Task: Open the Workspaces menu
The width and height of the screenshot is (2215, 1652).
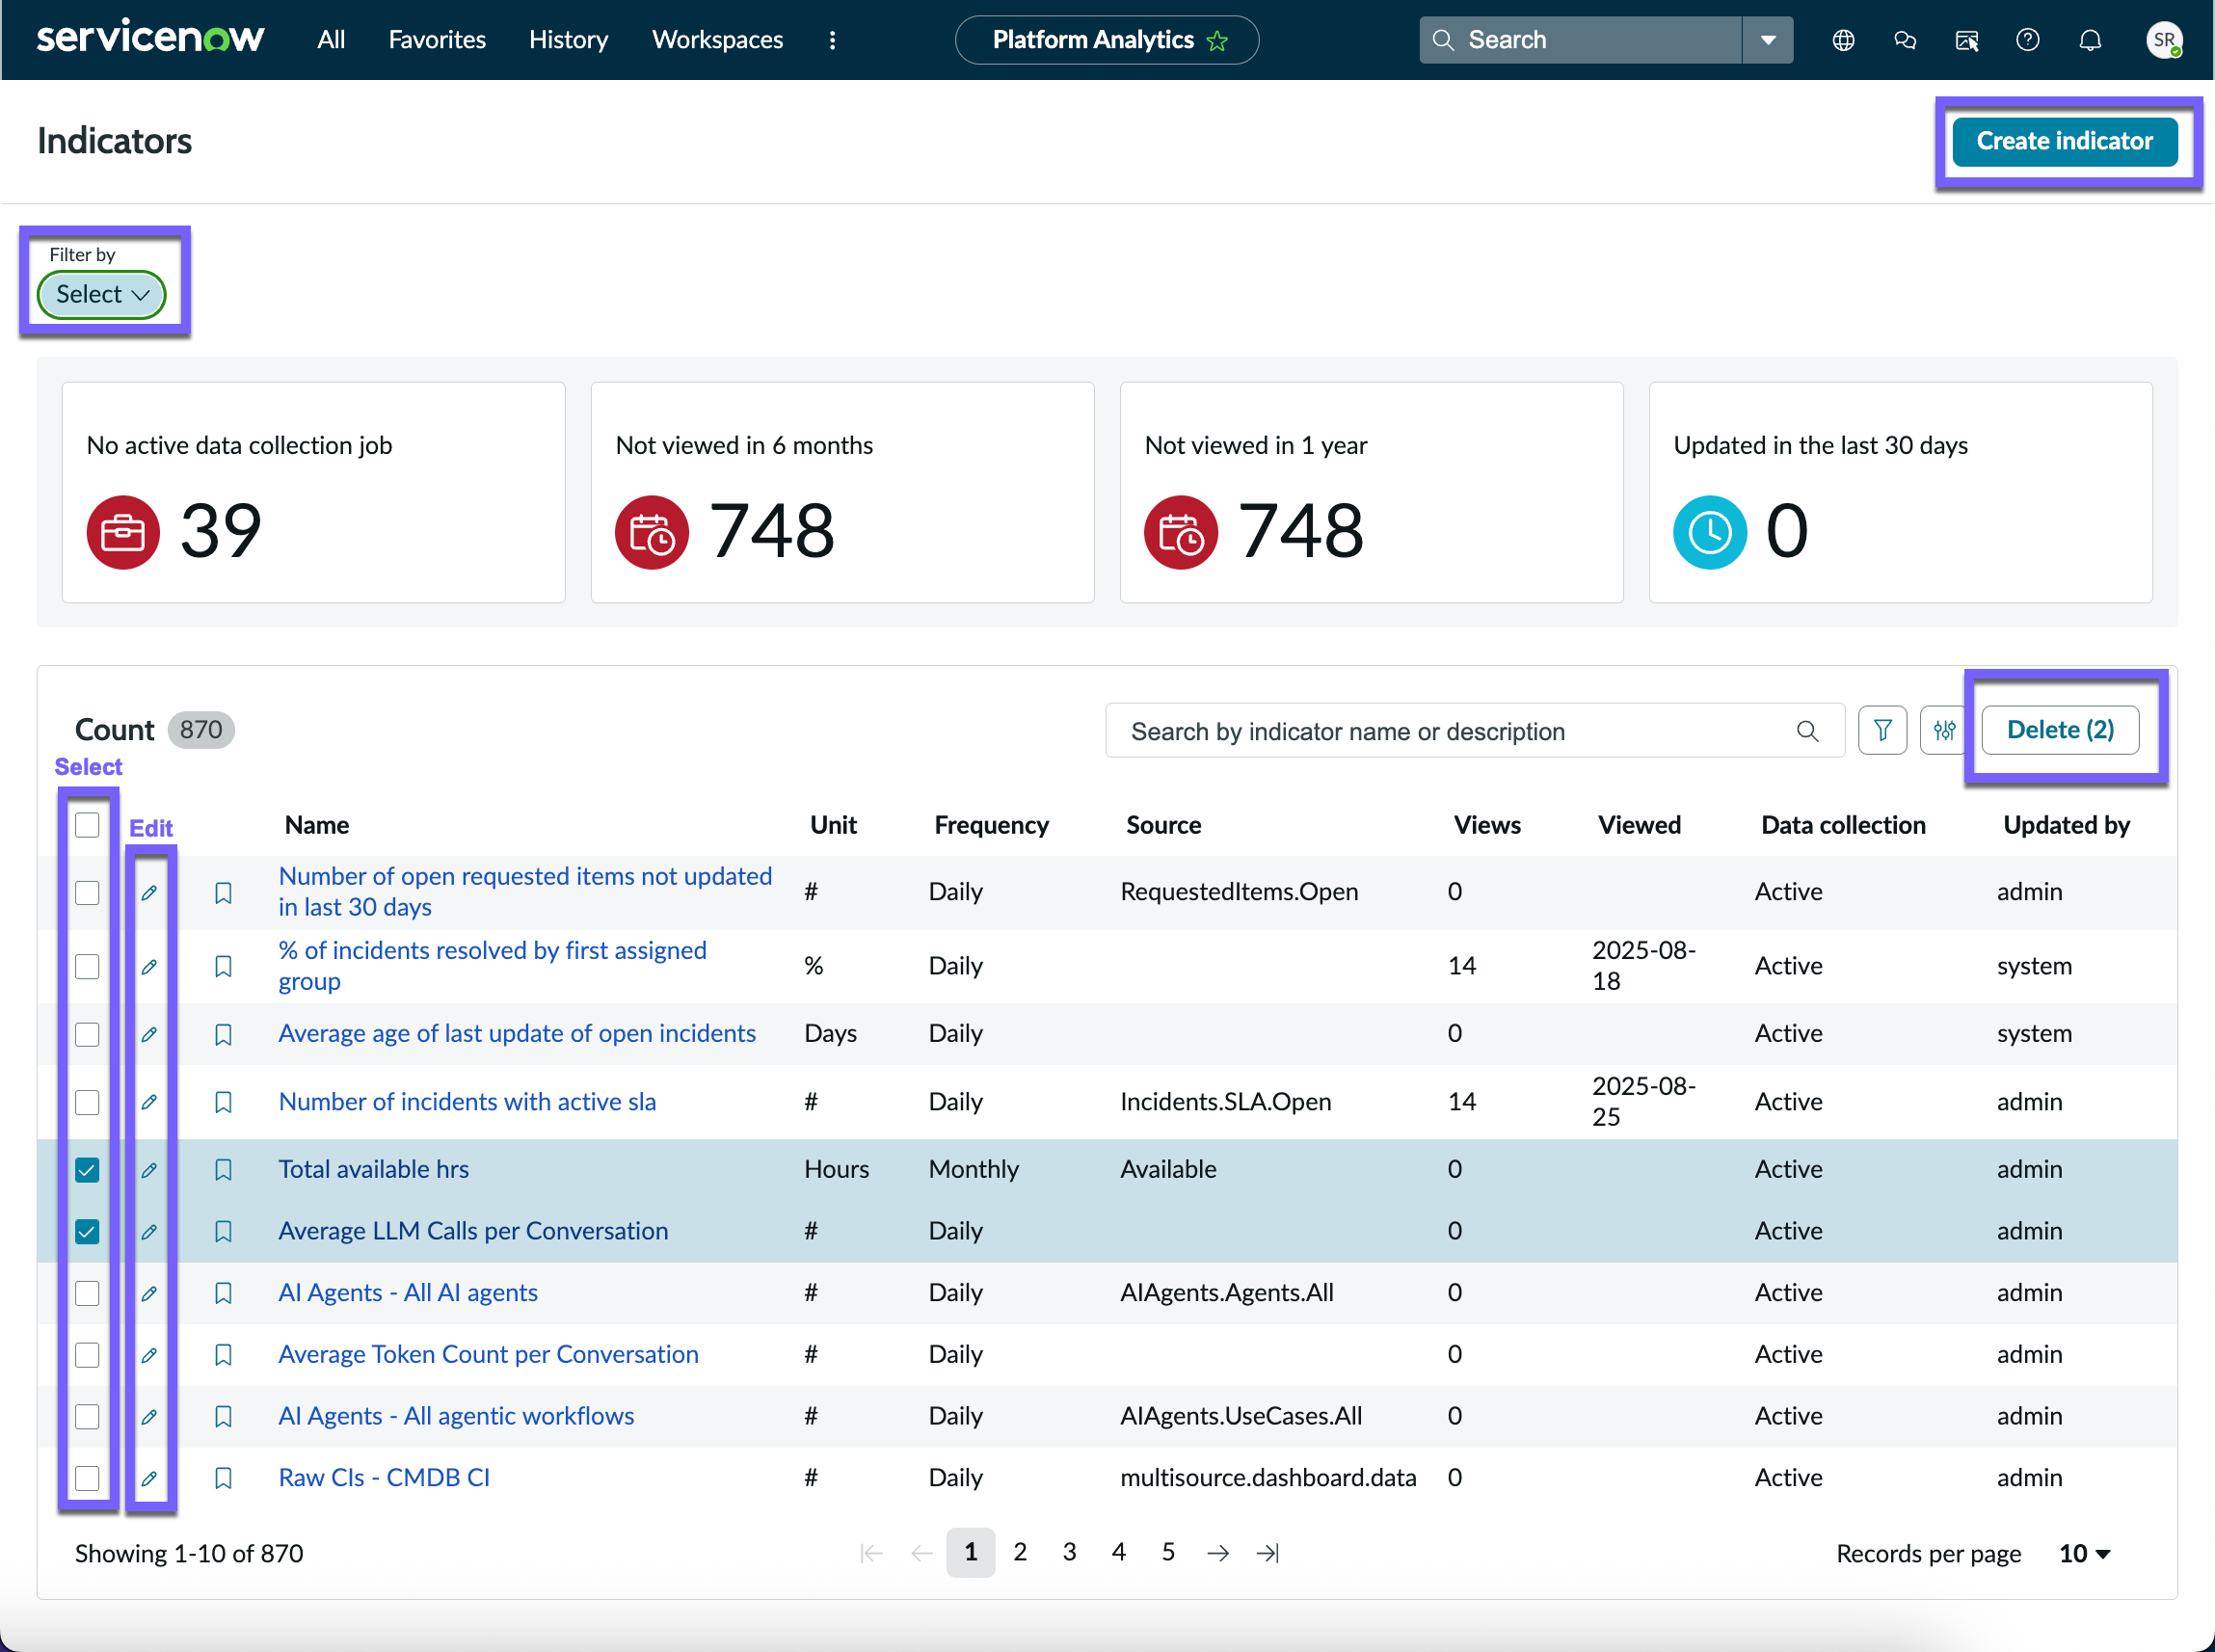Action: click(717, 40)
